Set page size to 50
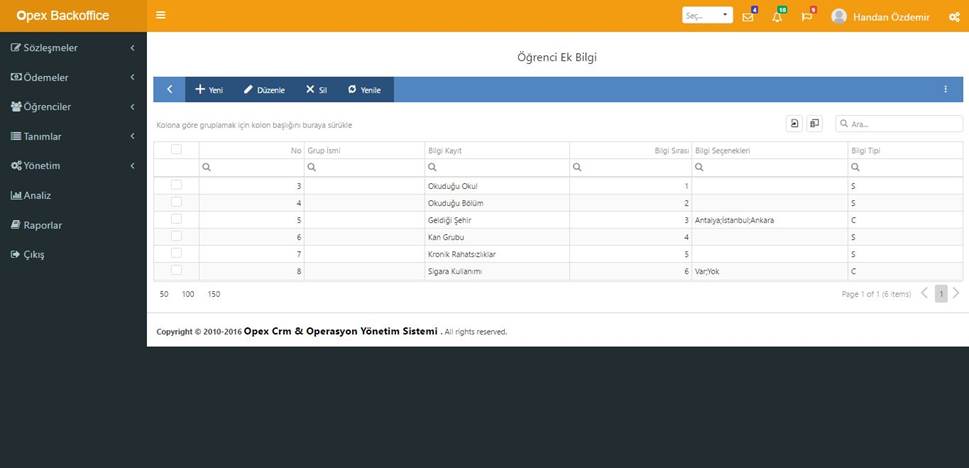The width and height of the screenshot is (969, 468). click(164, 294)
